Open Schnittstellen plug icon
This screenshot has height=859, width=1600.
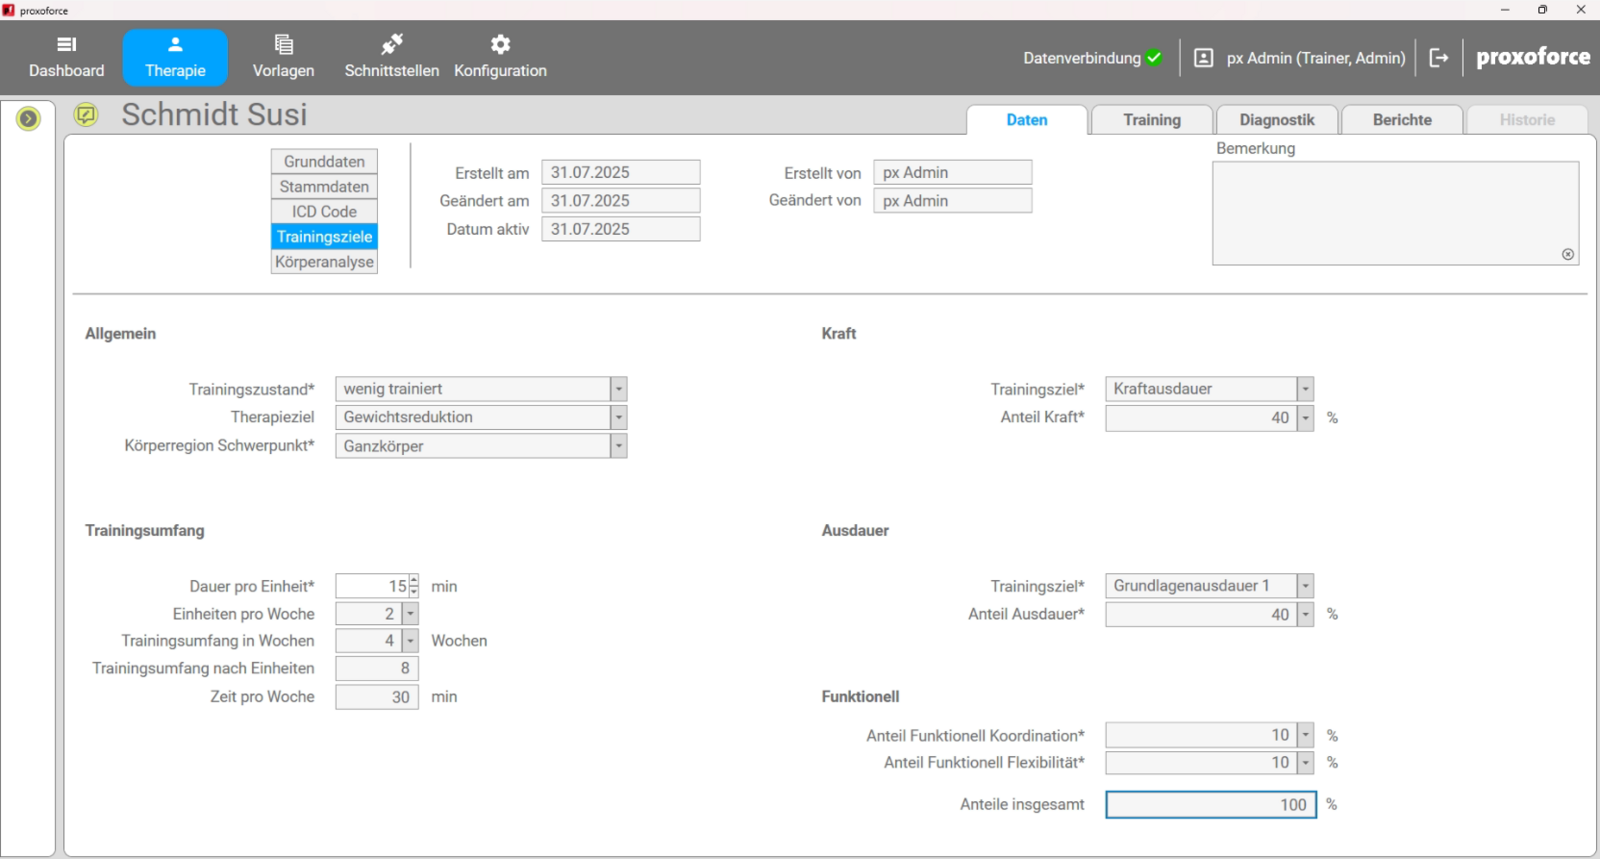[391, 45]
